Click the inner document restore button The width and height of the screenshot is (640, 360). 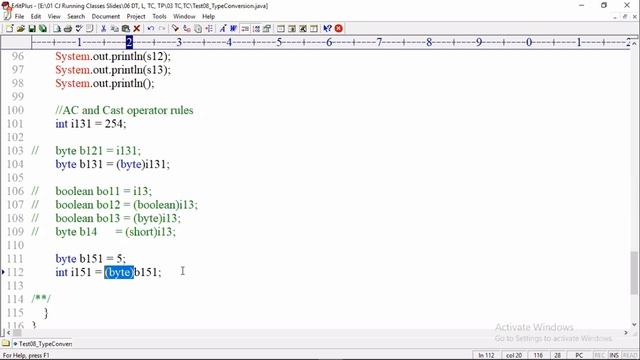tap(625, 17)
